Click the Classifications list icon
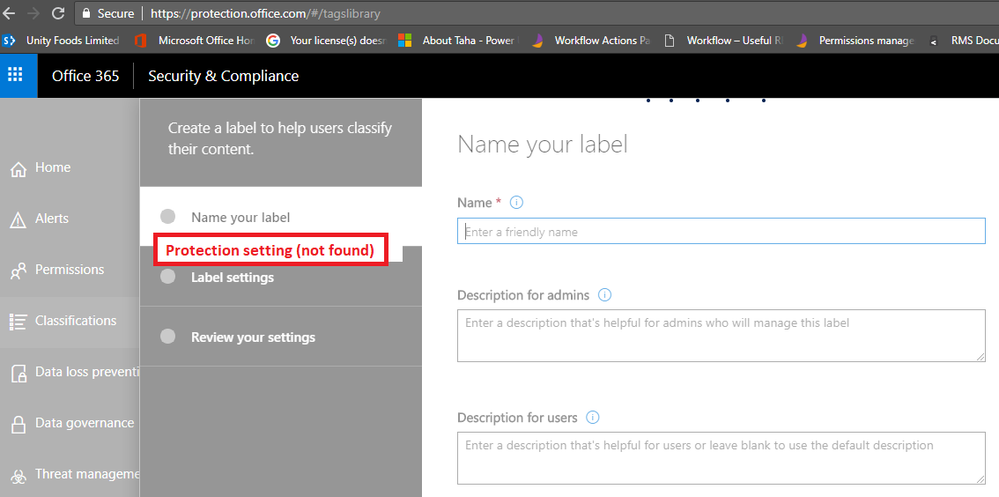The height and width of the screenshot is (497, 999). tap(18, 322)
